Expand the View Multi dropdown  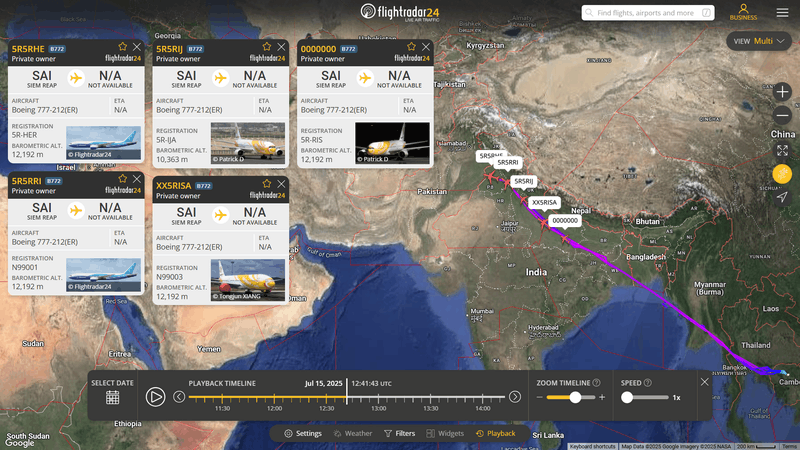click(x=759, y=41)
